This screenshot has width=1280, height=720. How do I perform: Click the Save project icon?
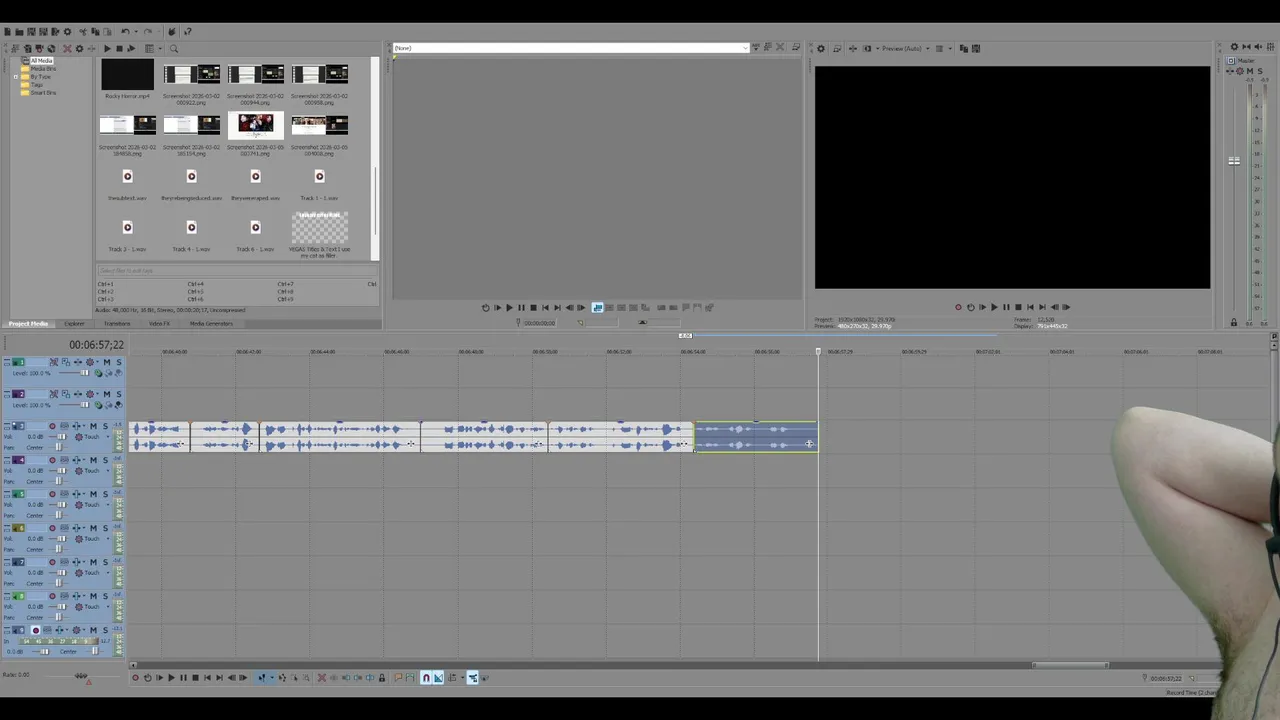click(x=31, y=32)
